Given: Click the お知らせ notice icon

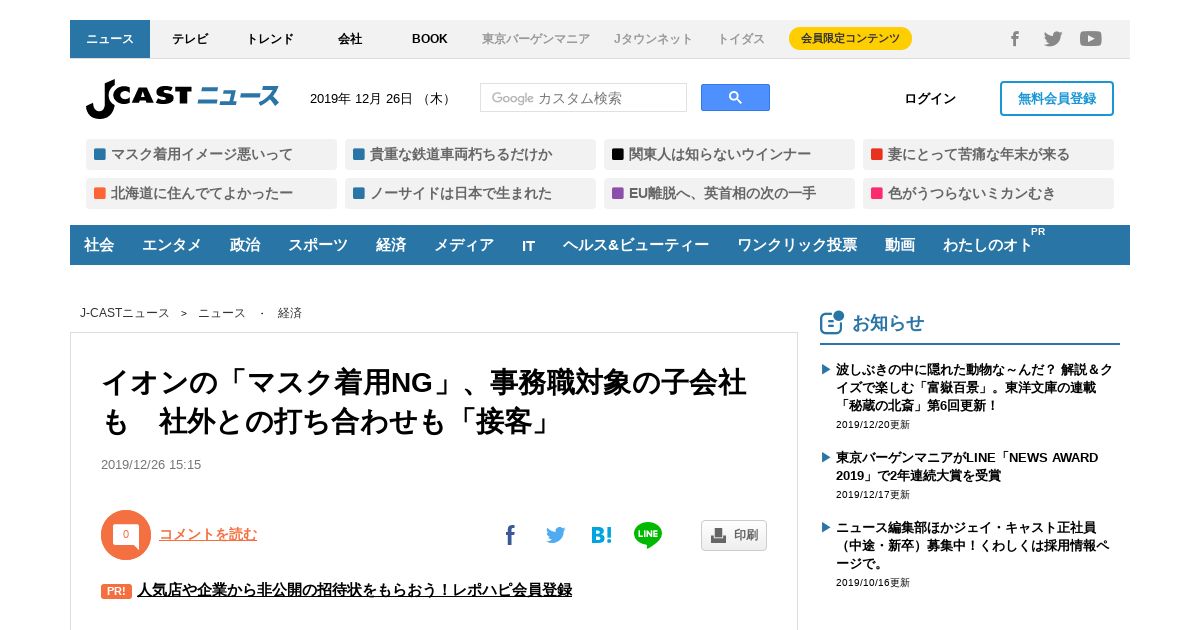Looking at the screenshot, I should pyautogui.click(x=832, y=322).
